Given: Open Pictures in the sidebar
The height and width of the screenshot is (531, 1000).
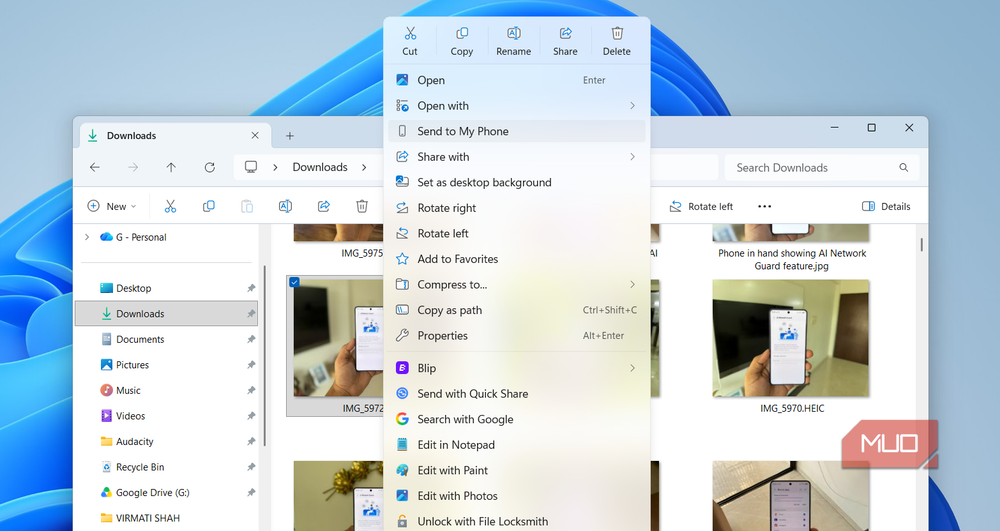Looking at the screenshot, I should (166, 365).
